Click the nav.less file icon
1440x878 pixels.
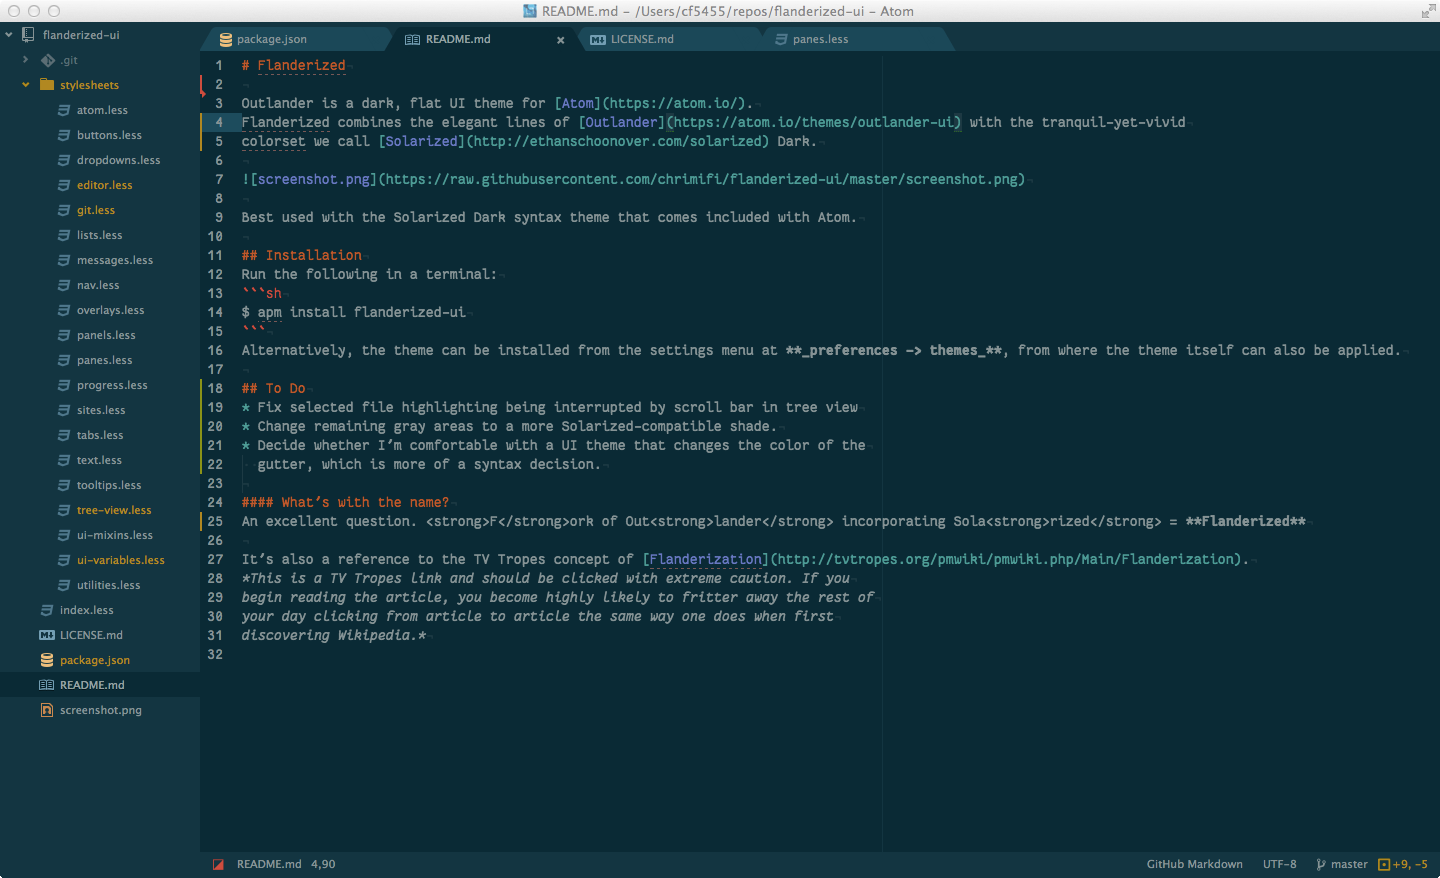(64, 285)
